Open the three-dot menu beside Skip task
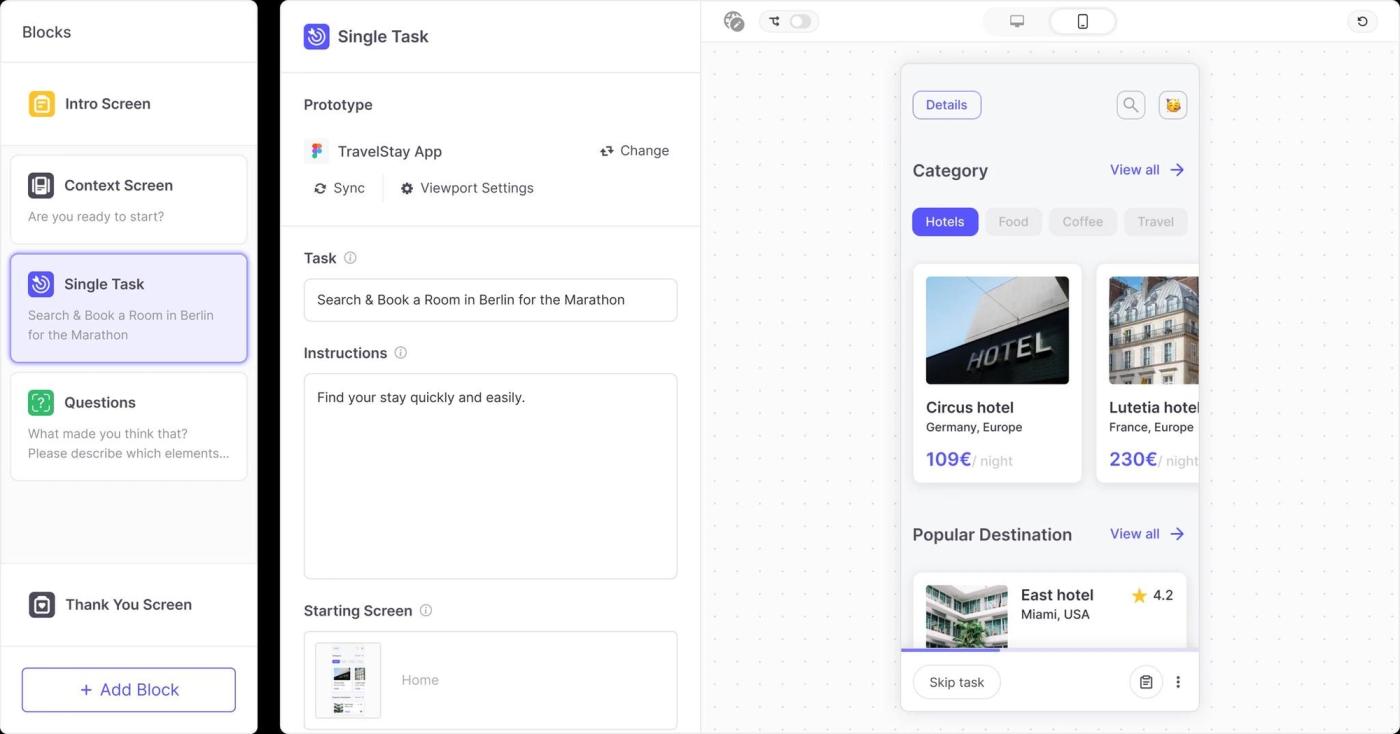 pyautogui.click(x=1178, y=682)
